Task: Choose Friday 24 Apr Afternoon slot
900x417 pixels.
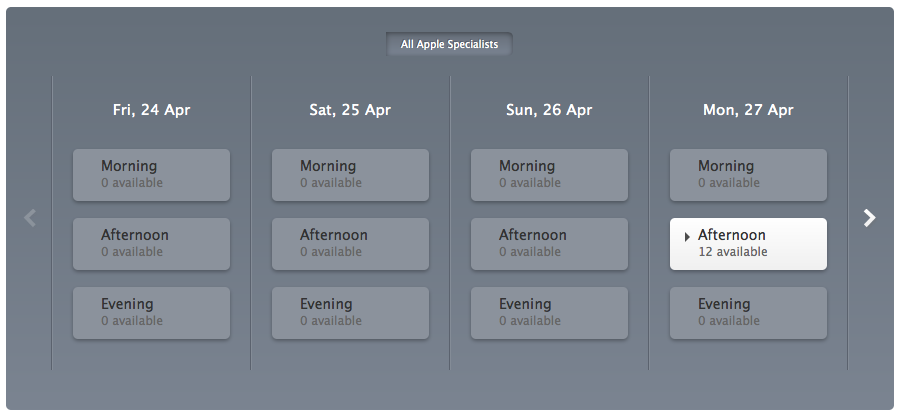Action: pyautogui.click(x=151, y=244)
